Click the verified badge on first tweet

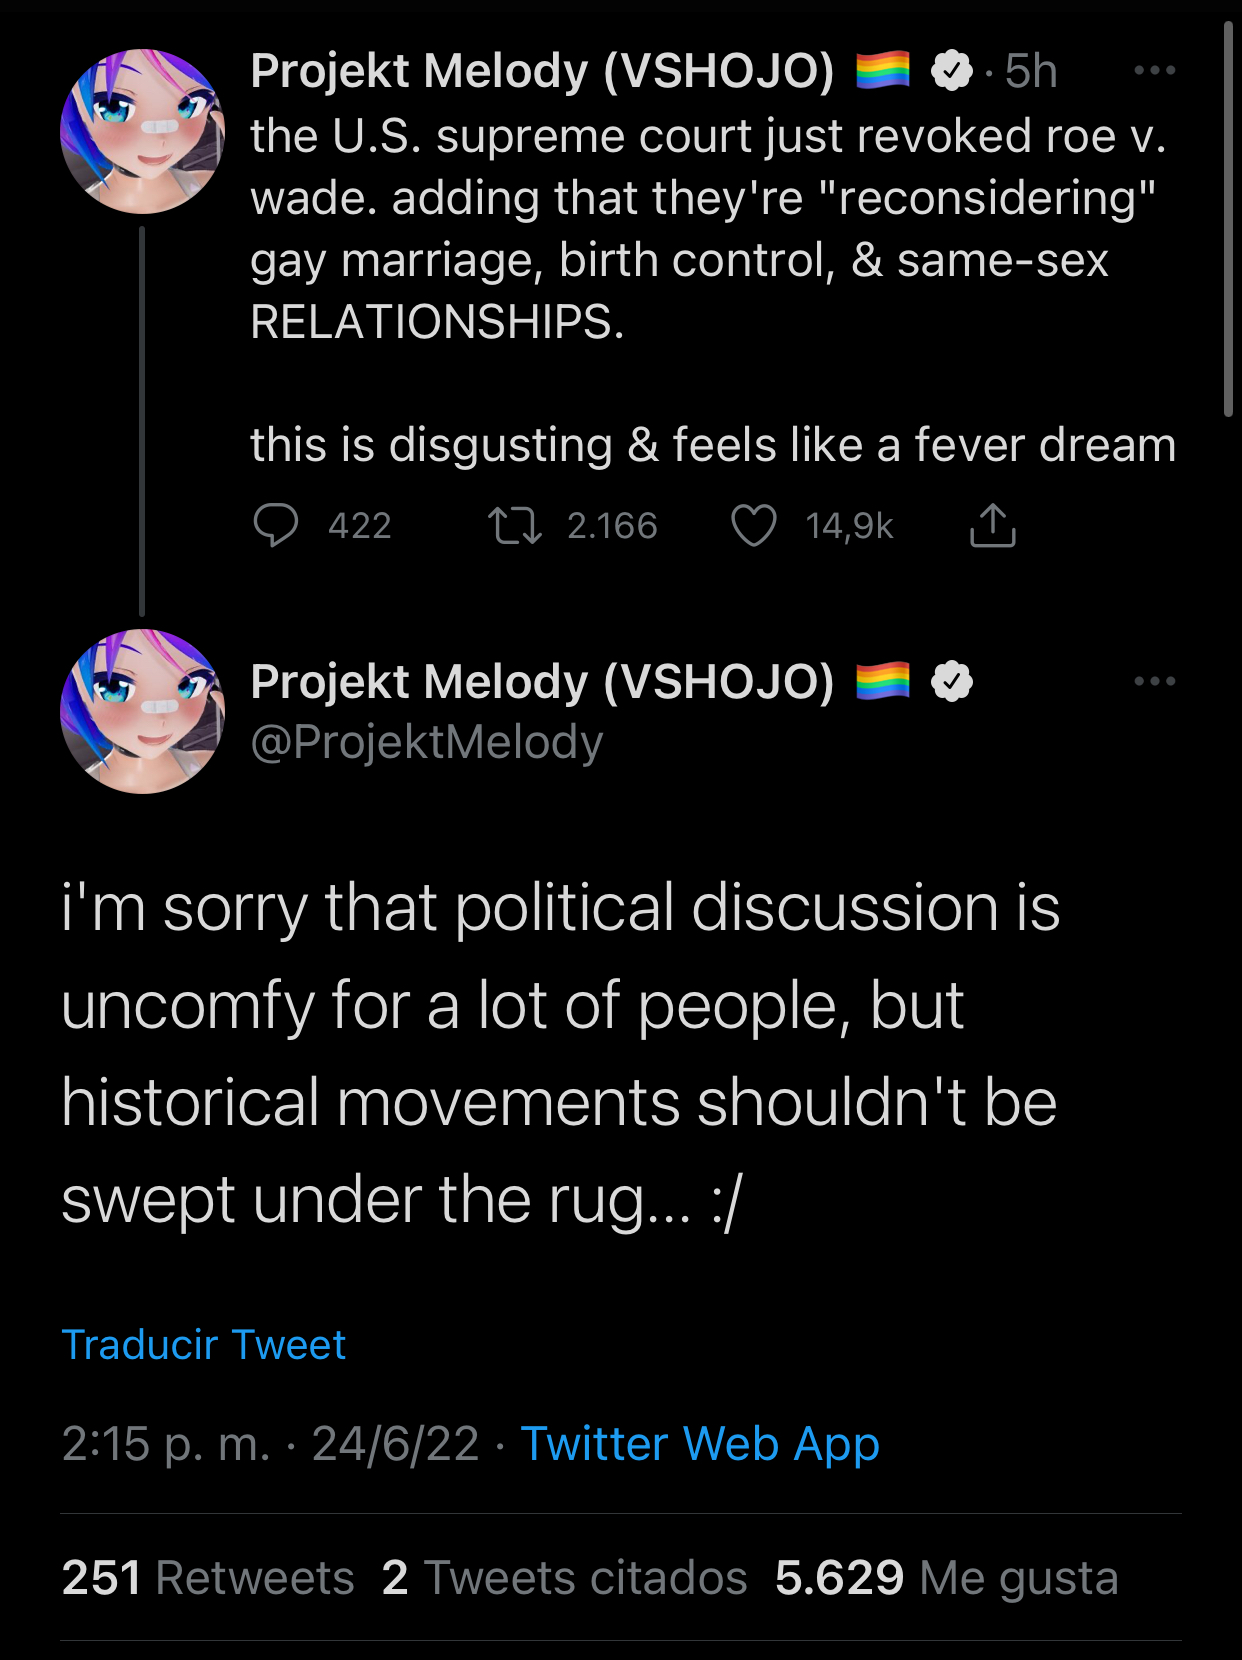click(951, 70)
